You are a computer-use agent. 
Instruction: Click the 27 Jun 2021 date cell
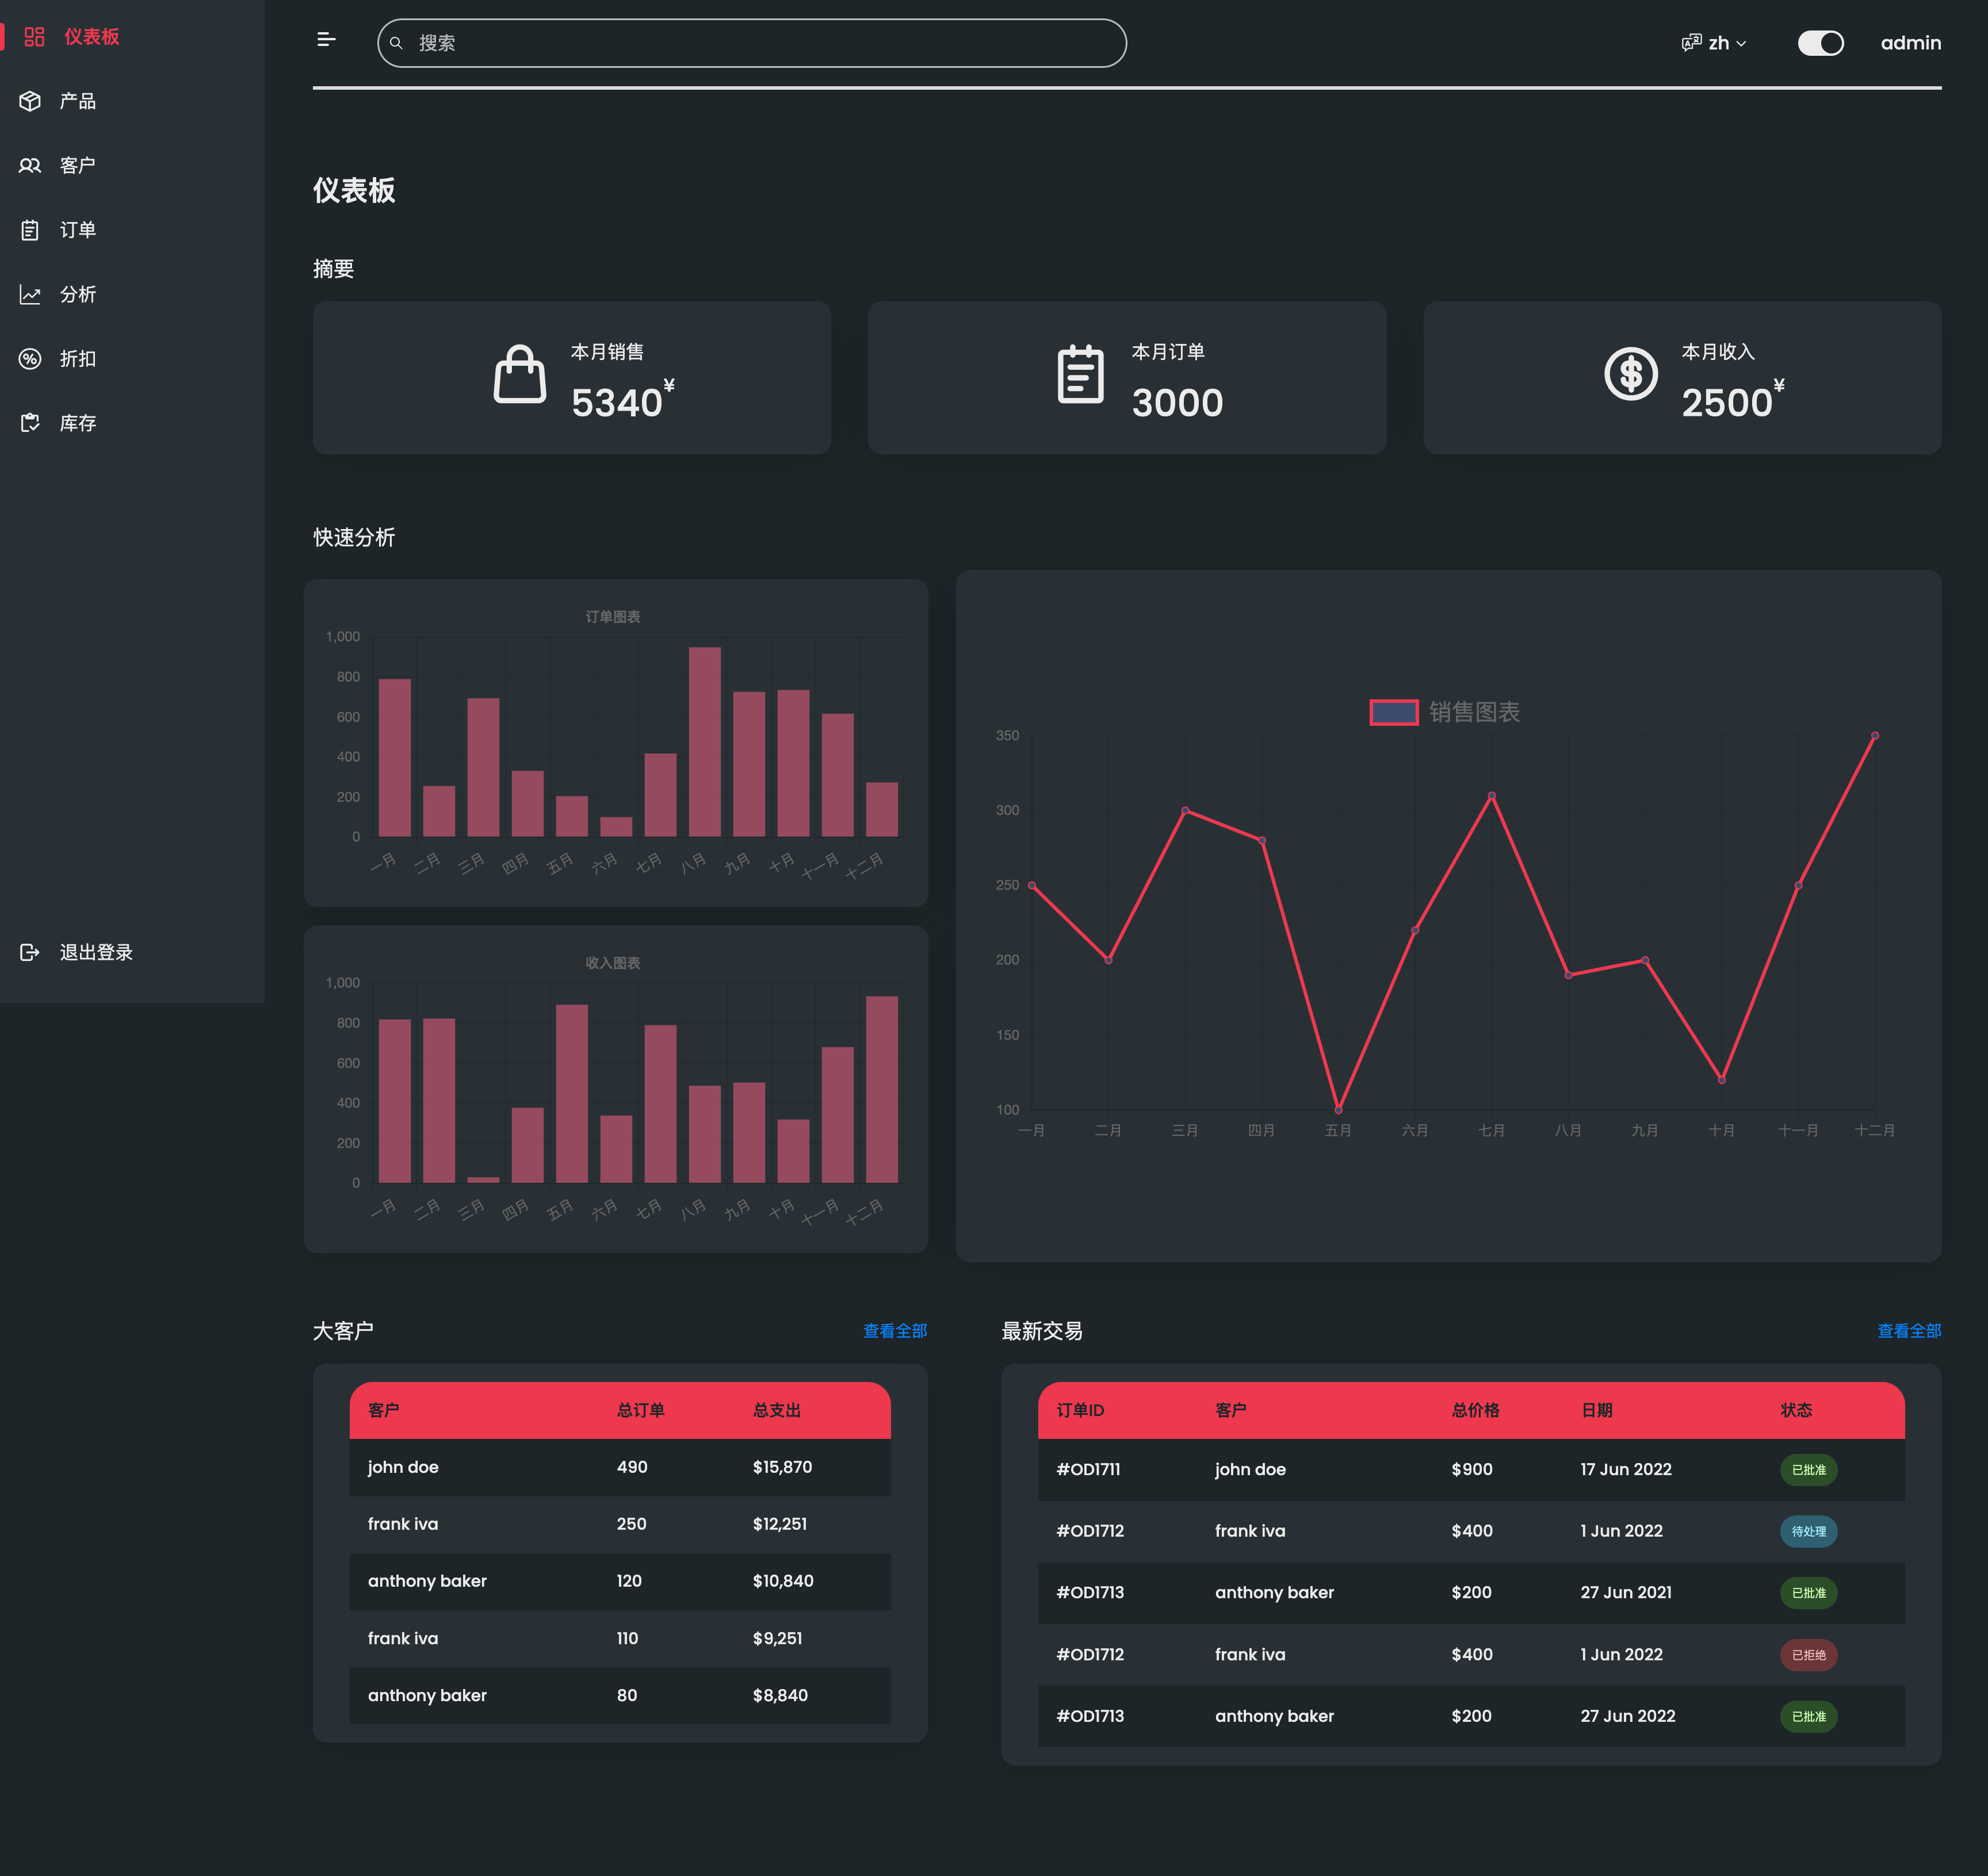[1625, 1592]
